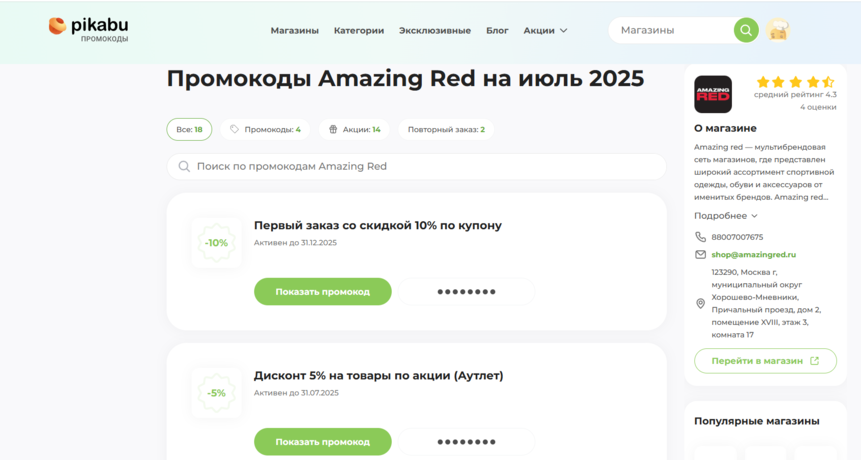Screen dimensions: 861x460
Task: Expand the Подробнее store description
Action: [x=725, y=216]
